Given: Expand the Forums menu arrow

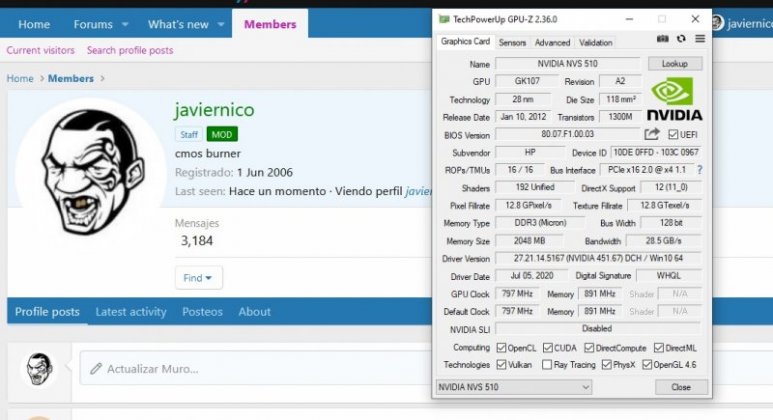Looking at the screenshot, I should coord(125,24).
